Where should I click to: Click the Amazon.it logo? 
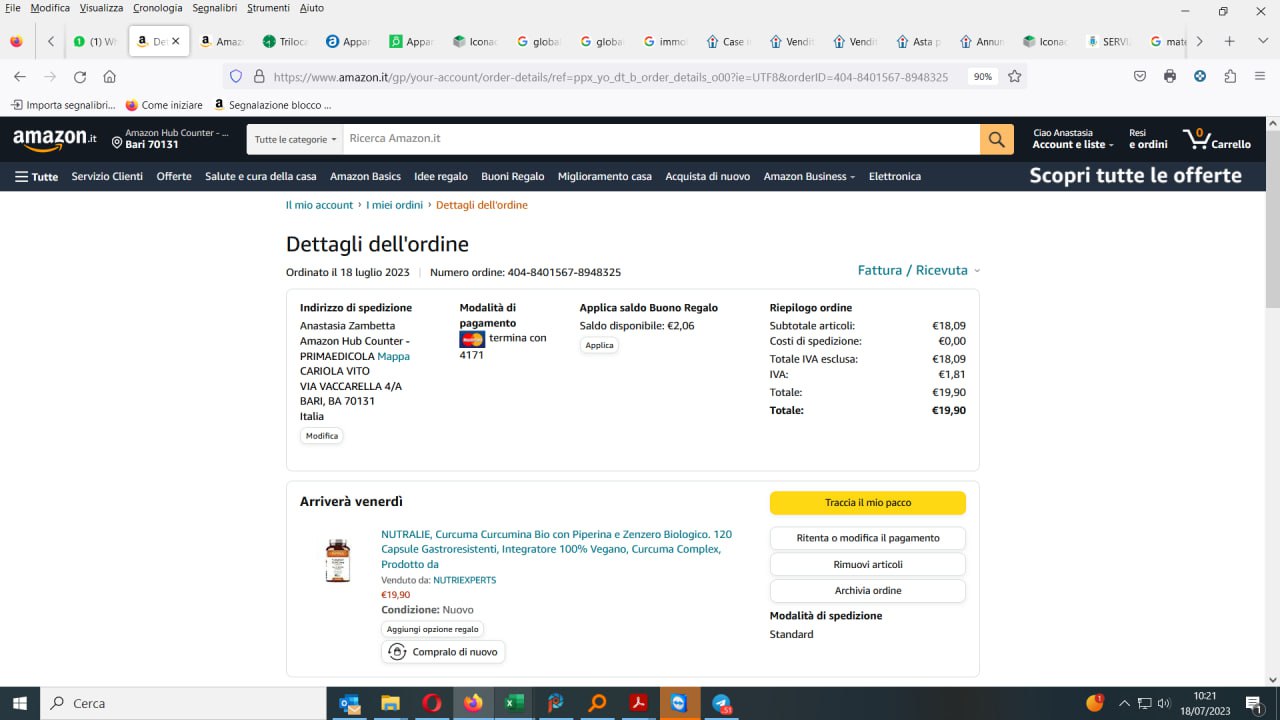(55, 139)
